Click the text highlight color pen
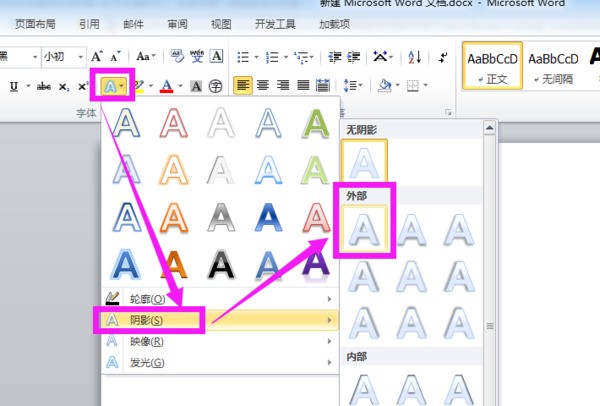Viewport: 600px width, 406px height. tap(139, 86)
